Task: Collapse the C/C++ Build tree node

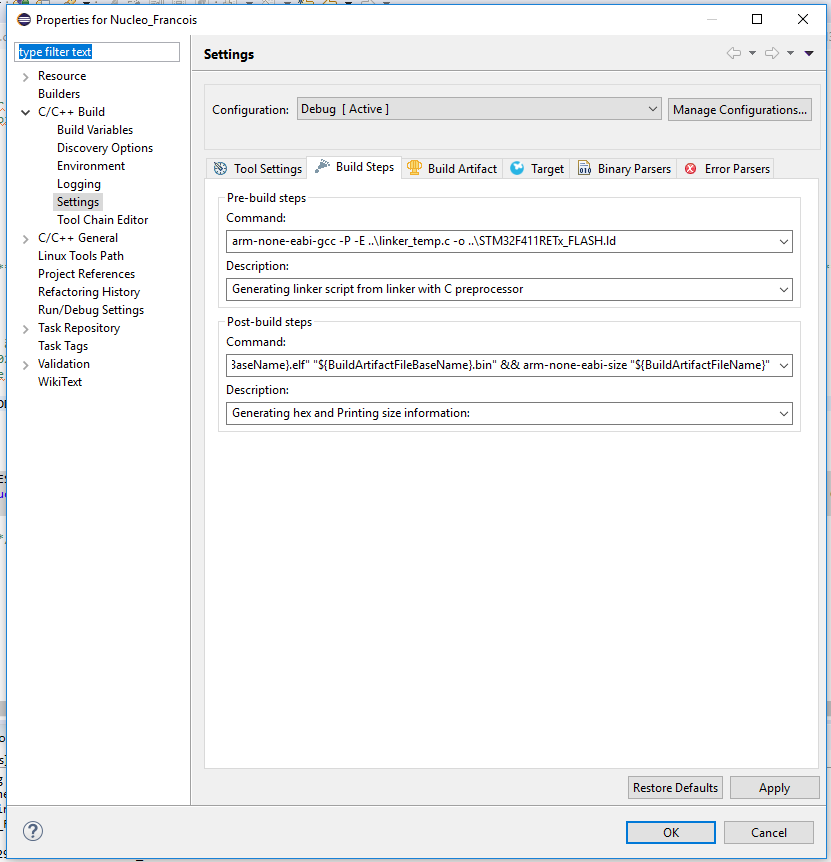Action: tap(25, 112)
